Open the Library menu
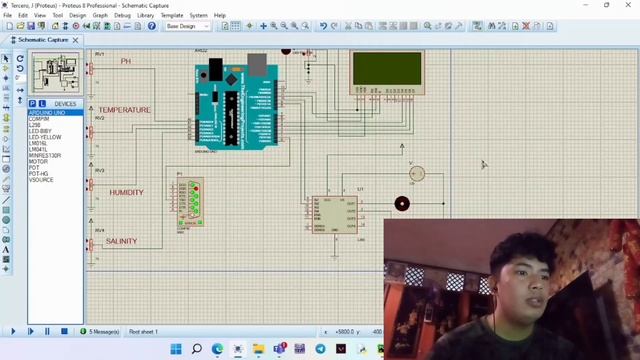The image size is (640, 360). pos(145,15)
